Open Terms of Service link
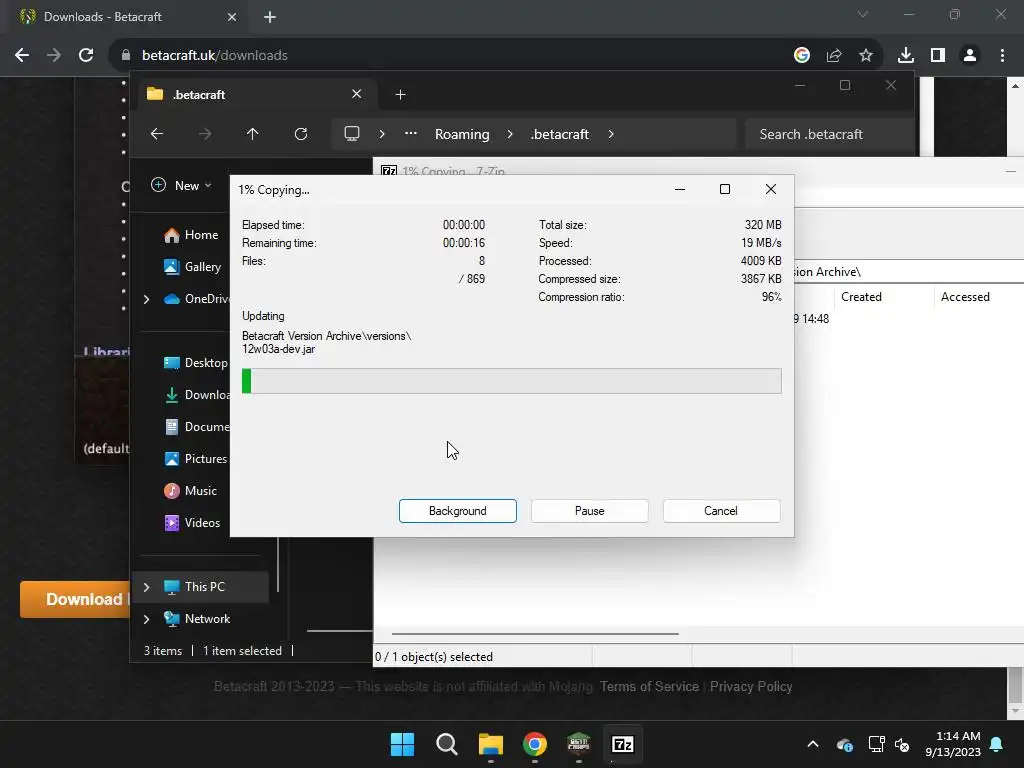The image size is (1024, 768). click(649, 686)
